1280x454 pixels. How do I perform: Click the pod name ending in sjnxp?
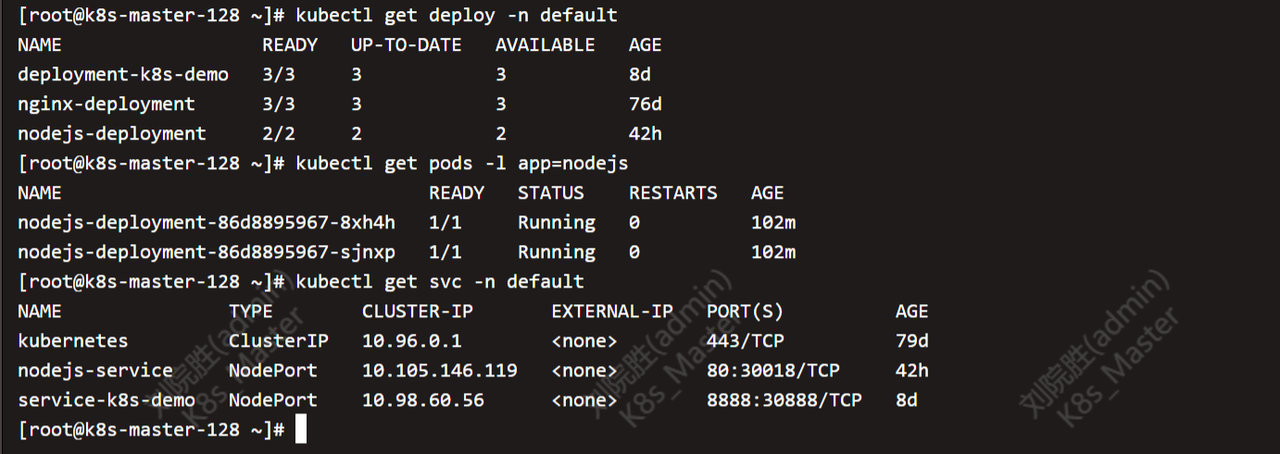[206, 252]
